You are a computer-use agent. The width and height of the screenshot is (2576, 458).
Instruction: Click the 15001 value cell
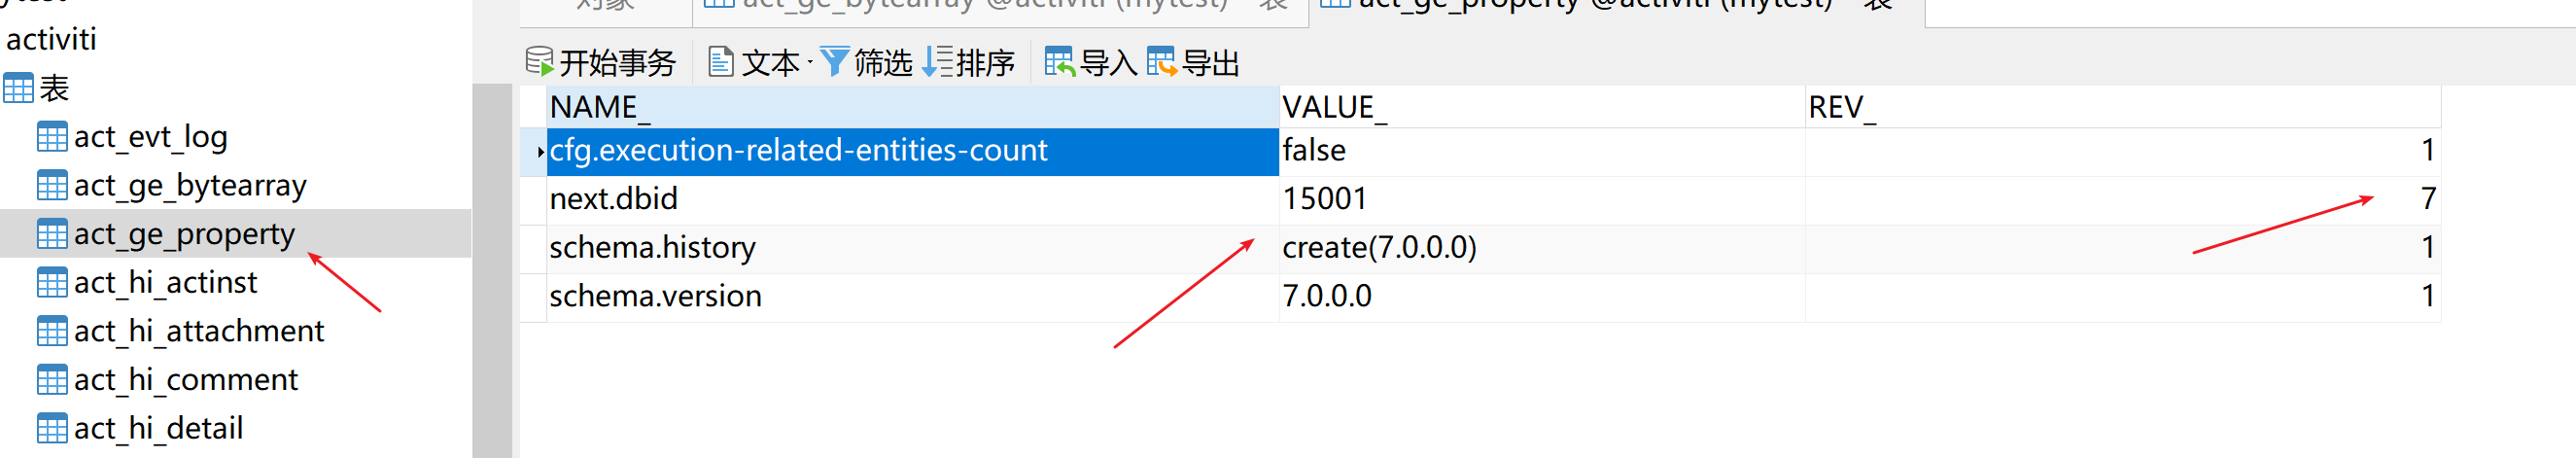pyautogui.click(x=1542, y=200)
